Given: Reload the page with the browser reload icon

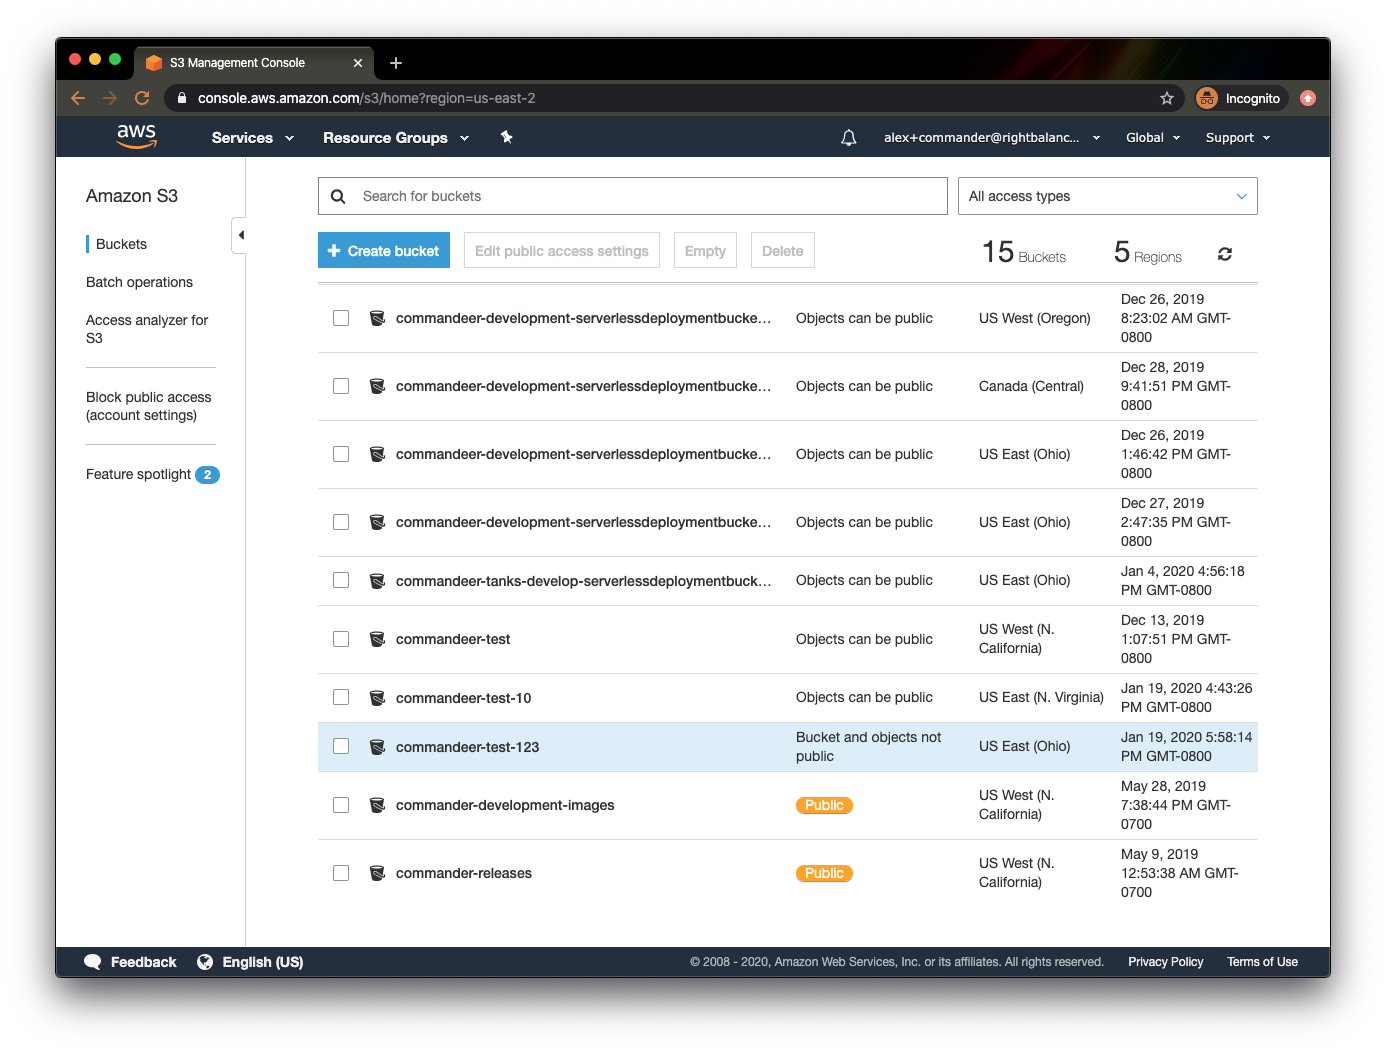Looking at the screenshot, I should [142, 98].
